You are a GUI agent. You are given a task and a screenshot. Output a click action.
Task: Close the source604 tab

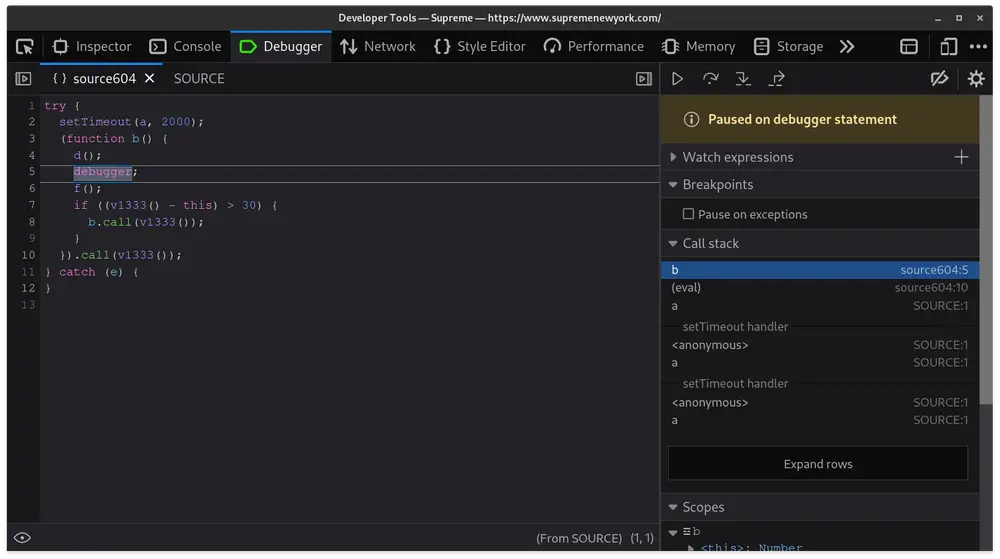point(149,78)
